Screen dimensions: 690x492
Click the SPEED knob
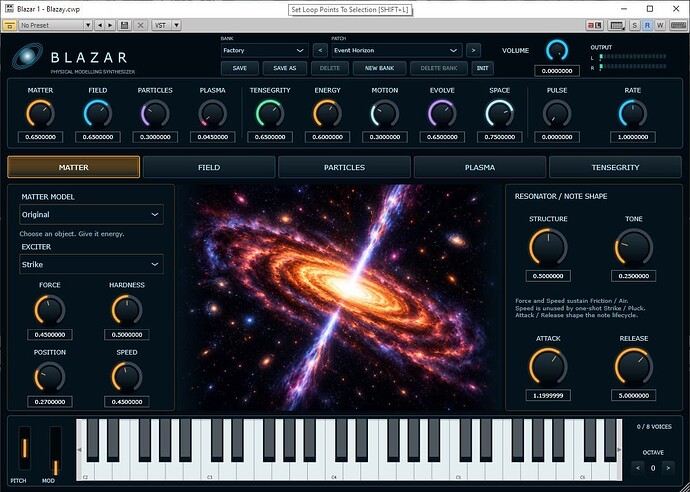click(127, 377)
